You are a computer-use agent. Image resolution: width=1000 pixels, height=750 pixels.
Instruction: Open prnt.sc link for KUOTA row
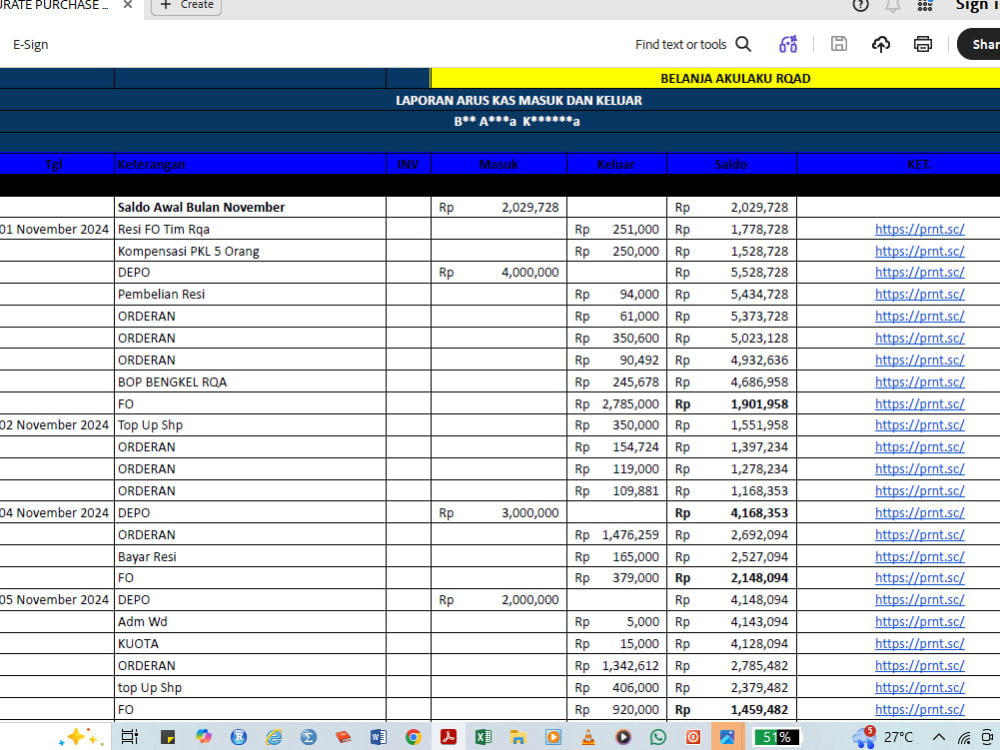919,643
